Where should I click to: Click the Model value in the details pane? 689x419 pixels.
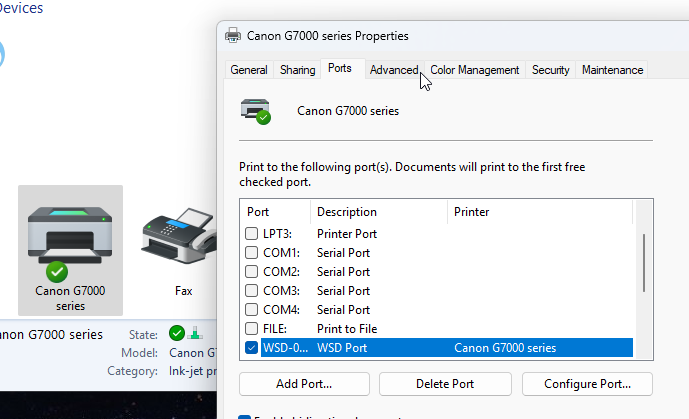click(192, 353)
